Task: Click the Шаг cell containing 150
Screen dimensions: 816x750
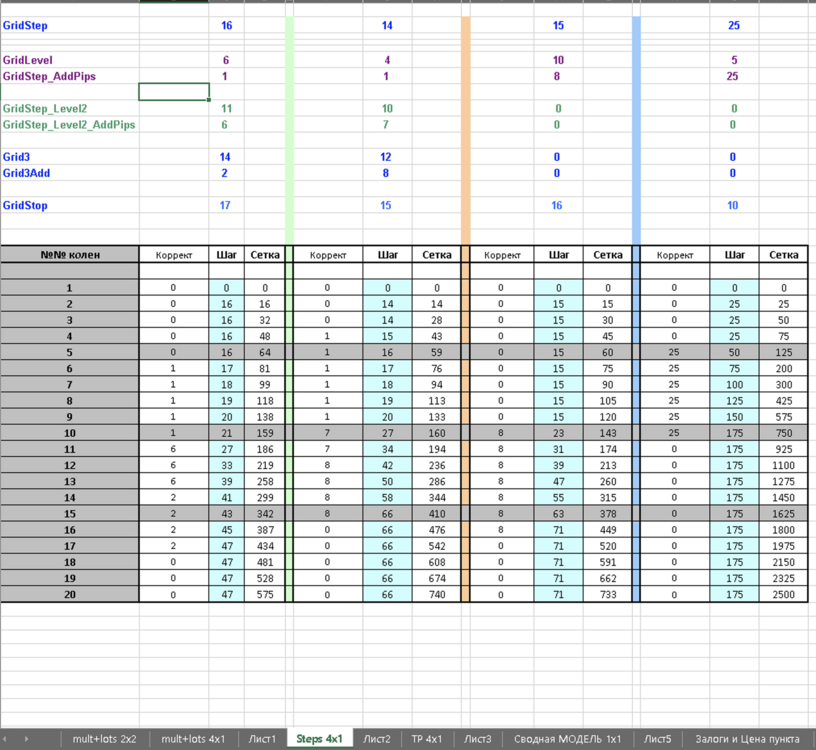Action: tap(734, 417)
